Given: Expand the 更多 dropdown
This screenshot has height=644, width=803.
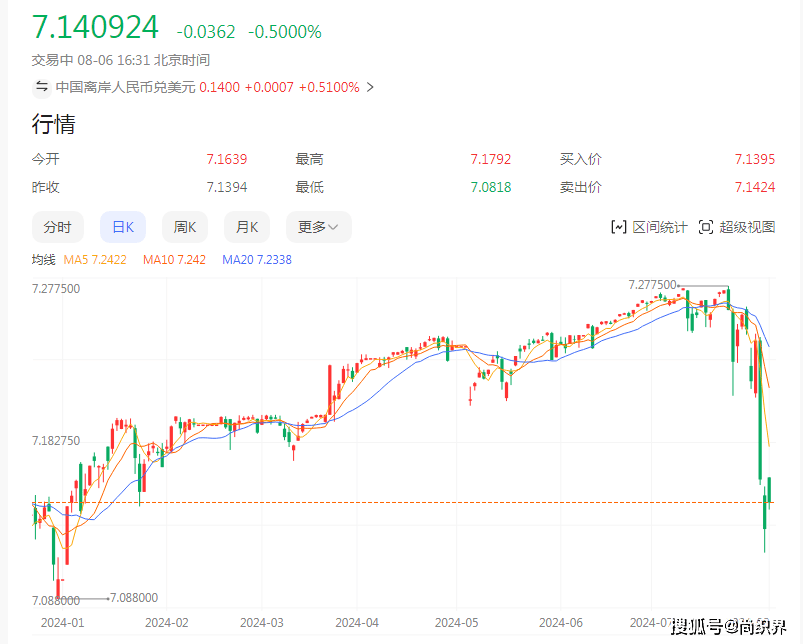Looking at the screenshot, I should [319, 227].
